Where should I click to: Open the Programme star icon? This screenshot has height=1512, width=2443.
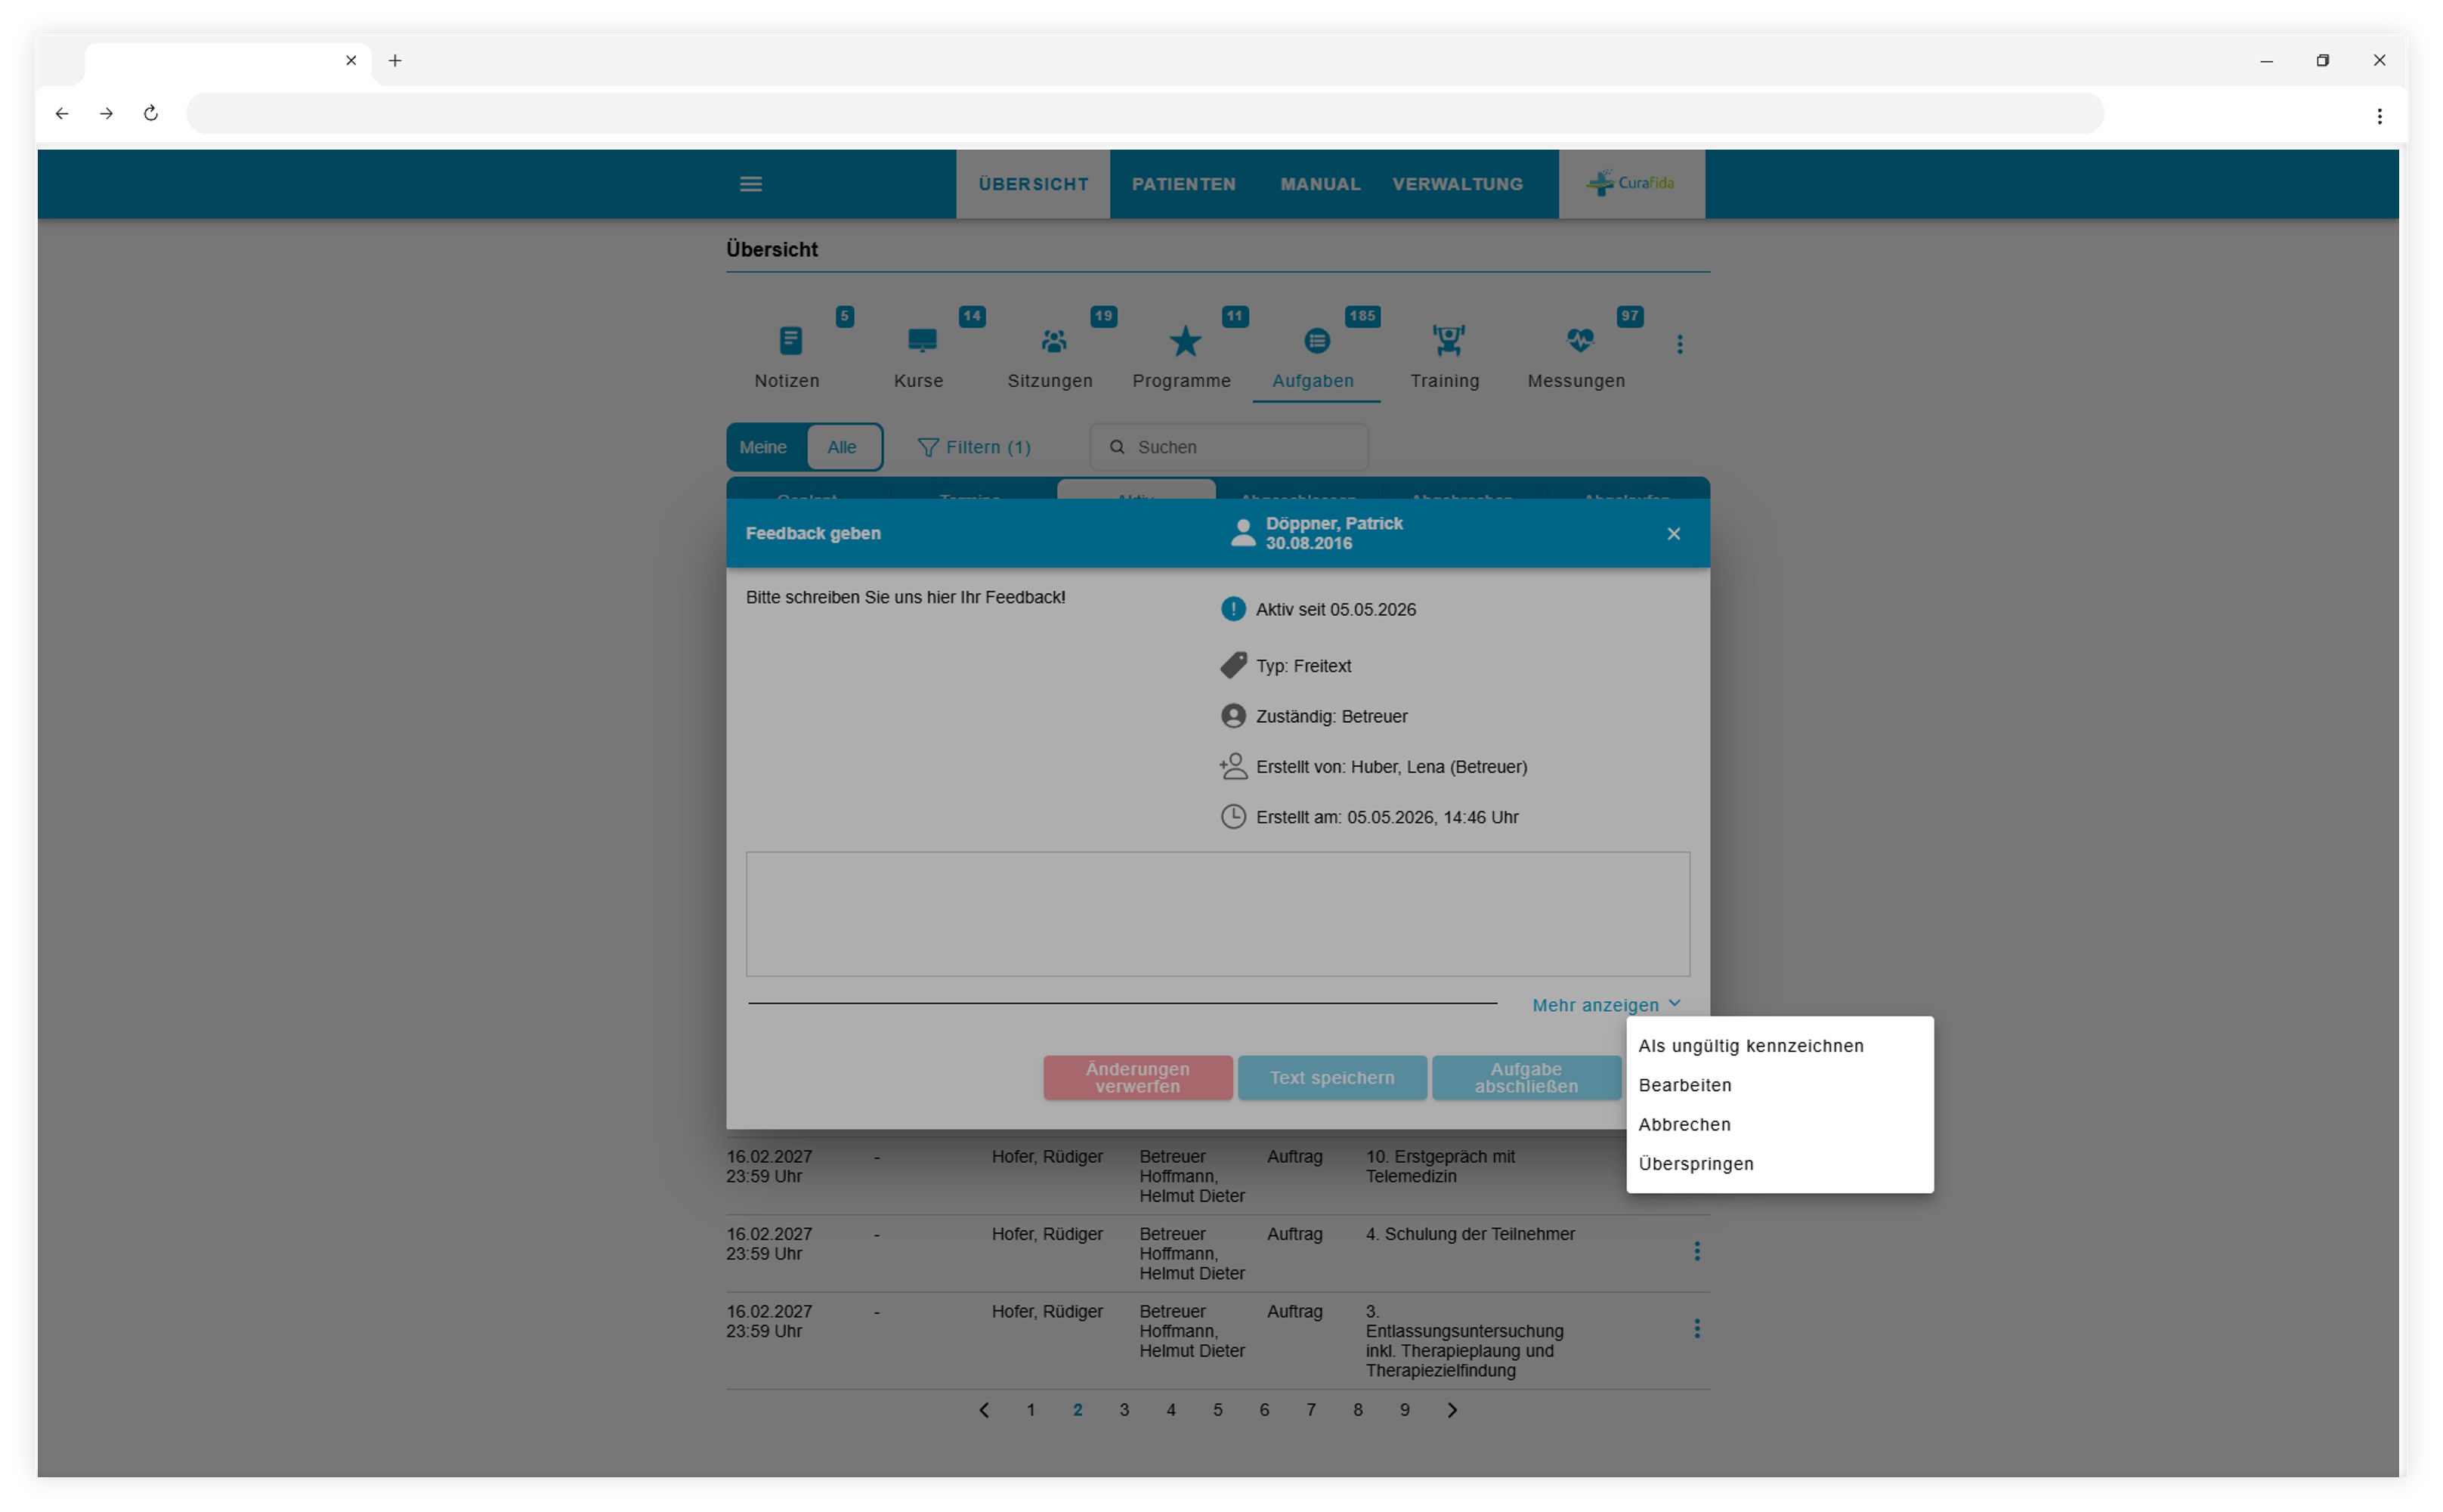point(1185,341)
